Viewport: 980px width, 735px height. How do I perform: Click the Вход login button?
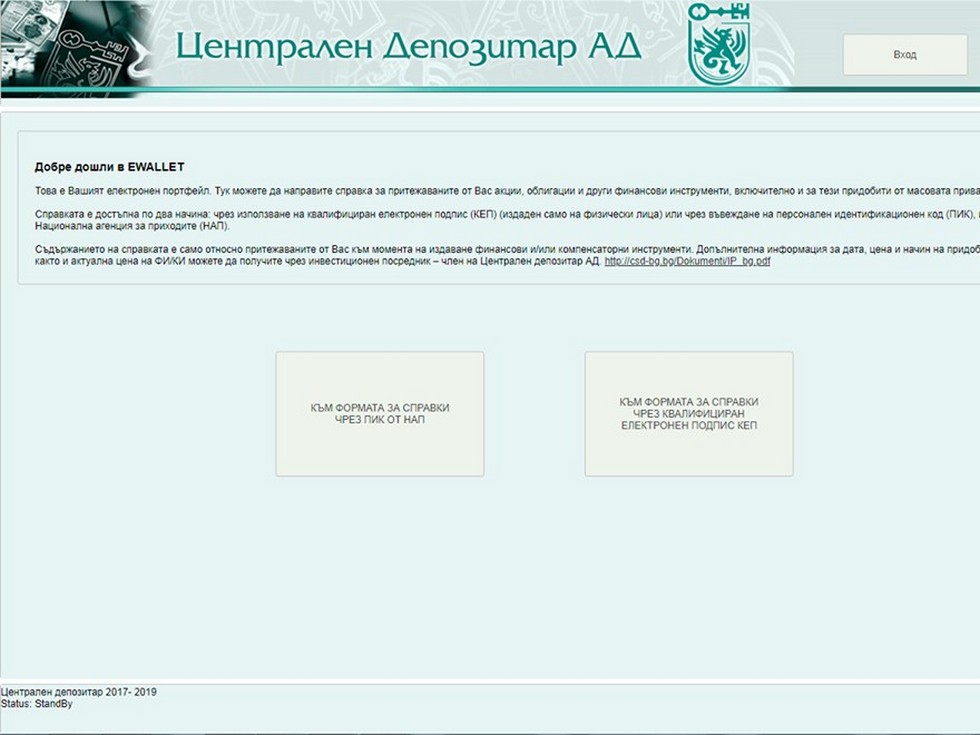click(x=904, y=55)
